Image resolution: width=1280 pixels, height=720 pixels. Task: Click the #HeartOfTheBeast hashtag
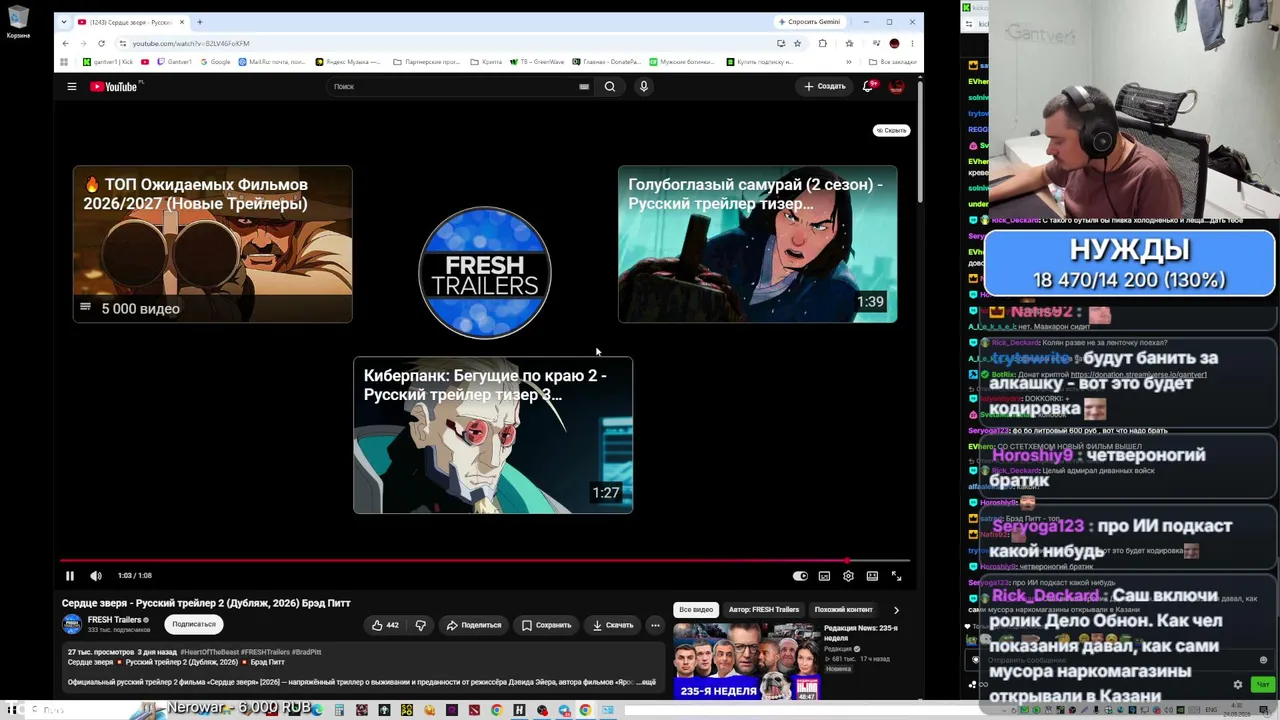(x=209, y=652)
